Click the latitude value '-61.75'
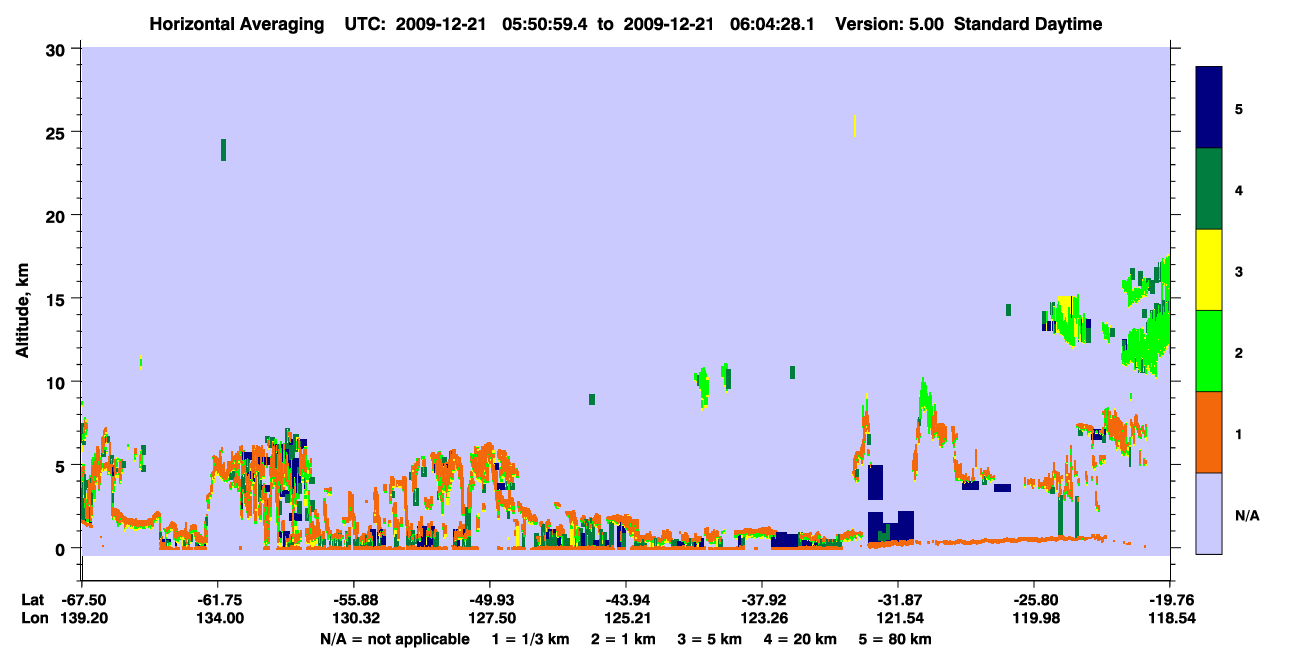 pos(218,600)
